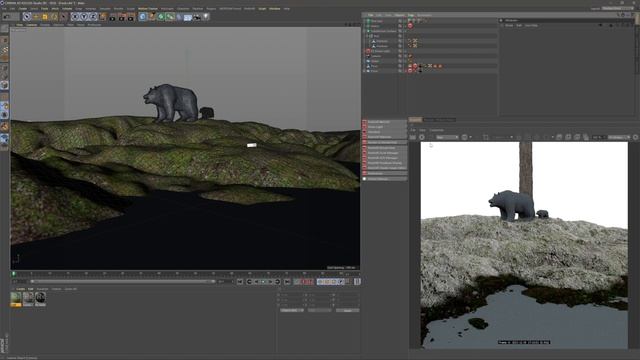Open viewport Display menu
The image size is (640, 360).
coord(45,24)
